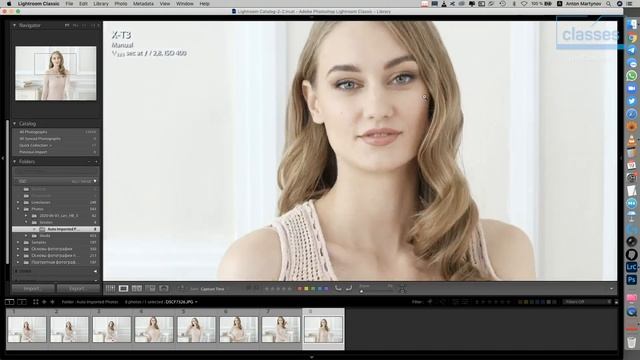
Task: Select Loupe view icon in toolbar
Action: click(123, 289)
